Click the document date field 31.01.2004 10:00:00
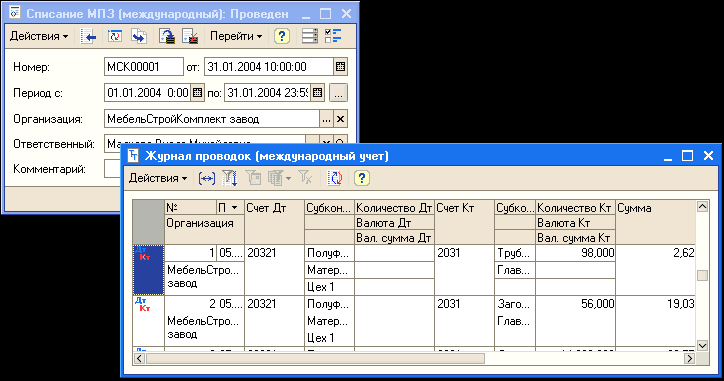Image resolution: width=724 pixels, height=381 pixels. (x=269, y=67)
